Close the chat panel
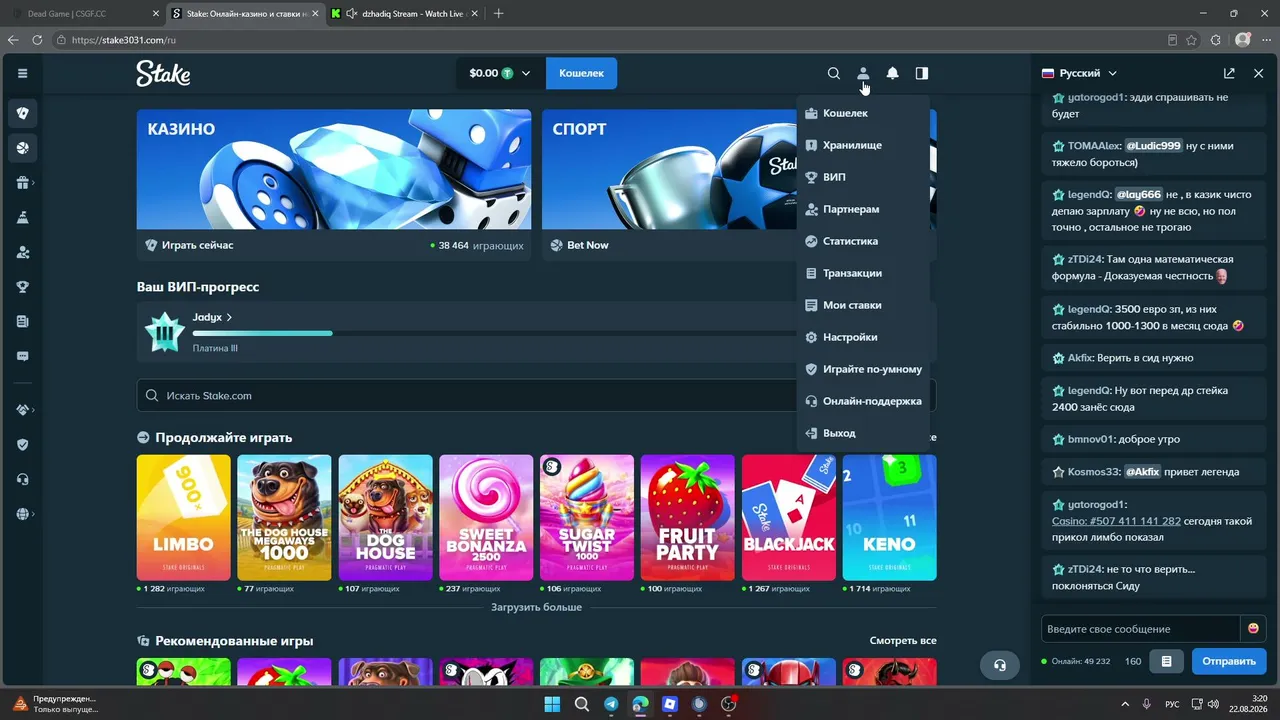Image resolution: width=1280 pixels, height=720 pixels. pyautogui.click(x=1258, y=73)
